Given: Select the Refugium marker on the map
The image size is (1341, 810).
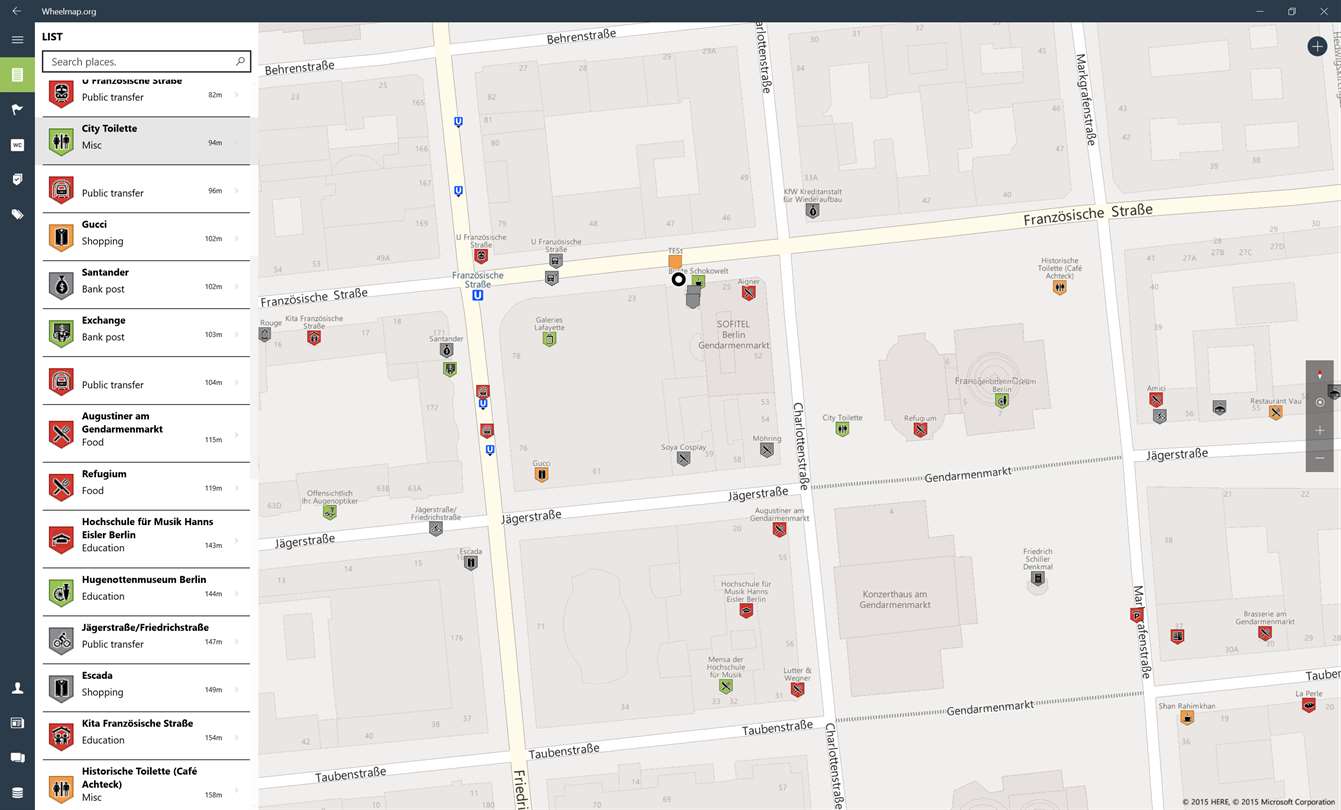Looking at the screenshot, I should coord(920,430).
